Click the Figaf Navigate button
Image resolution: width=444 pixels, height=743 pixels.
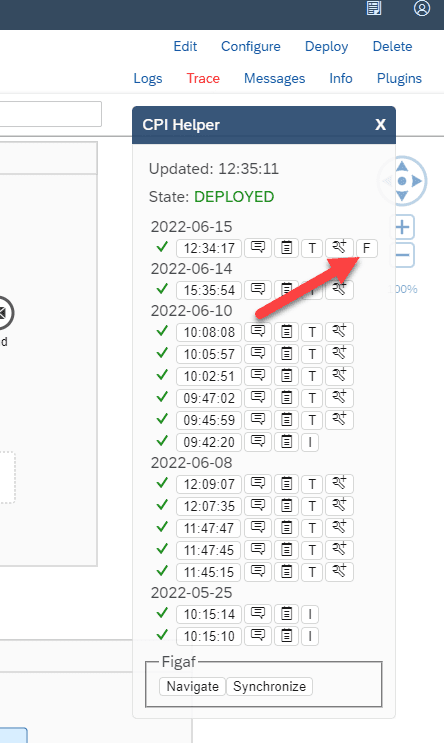pyautogui.click(x=192, y=686)
